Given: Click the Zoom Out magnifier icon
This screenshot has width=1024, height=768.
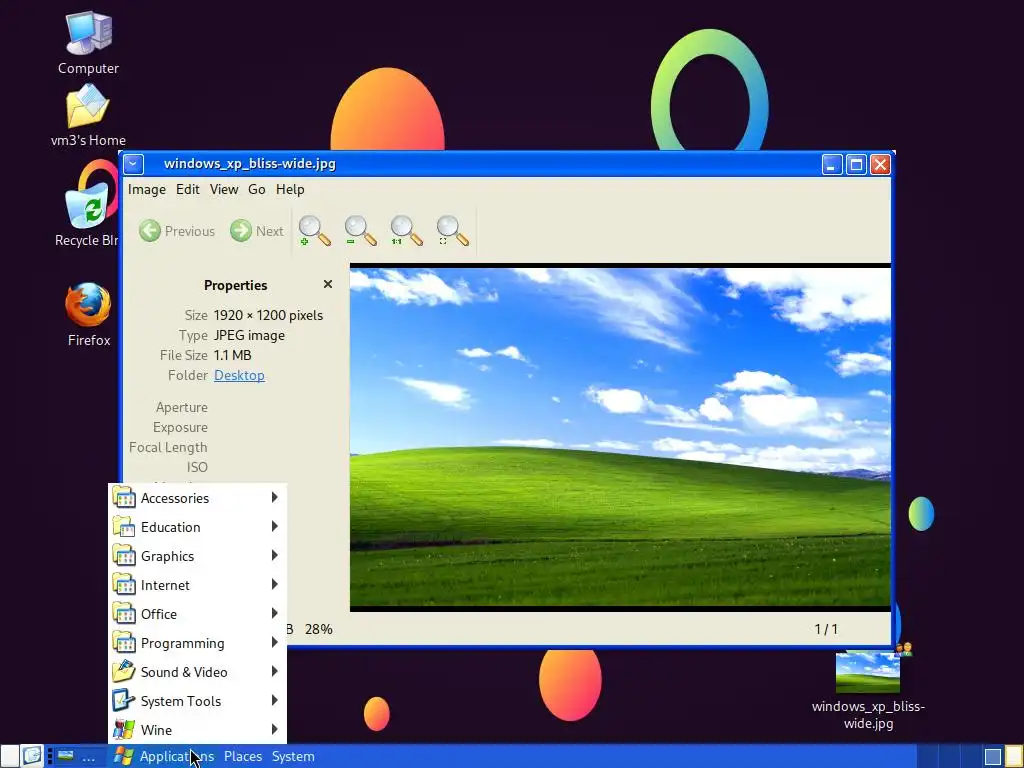Looking at the screenshot, I should click(x=360, y=231).
